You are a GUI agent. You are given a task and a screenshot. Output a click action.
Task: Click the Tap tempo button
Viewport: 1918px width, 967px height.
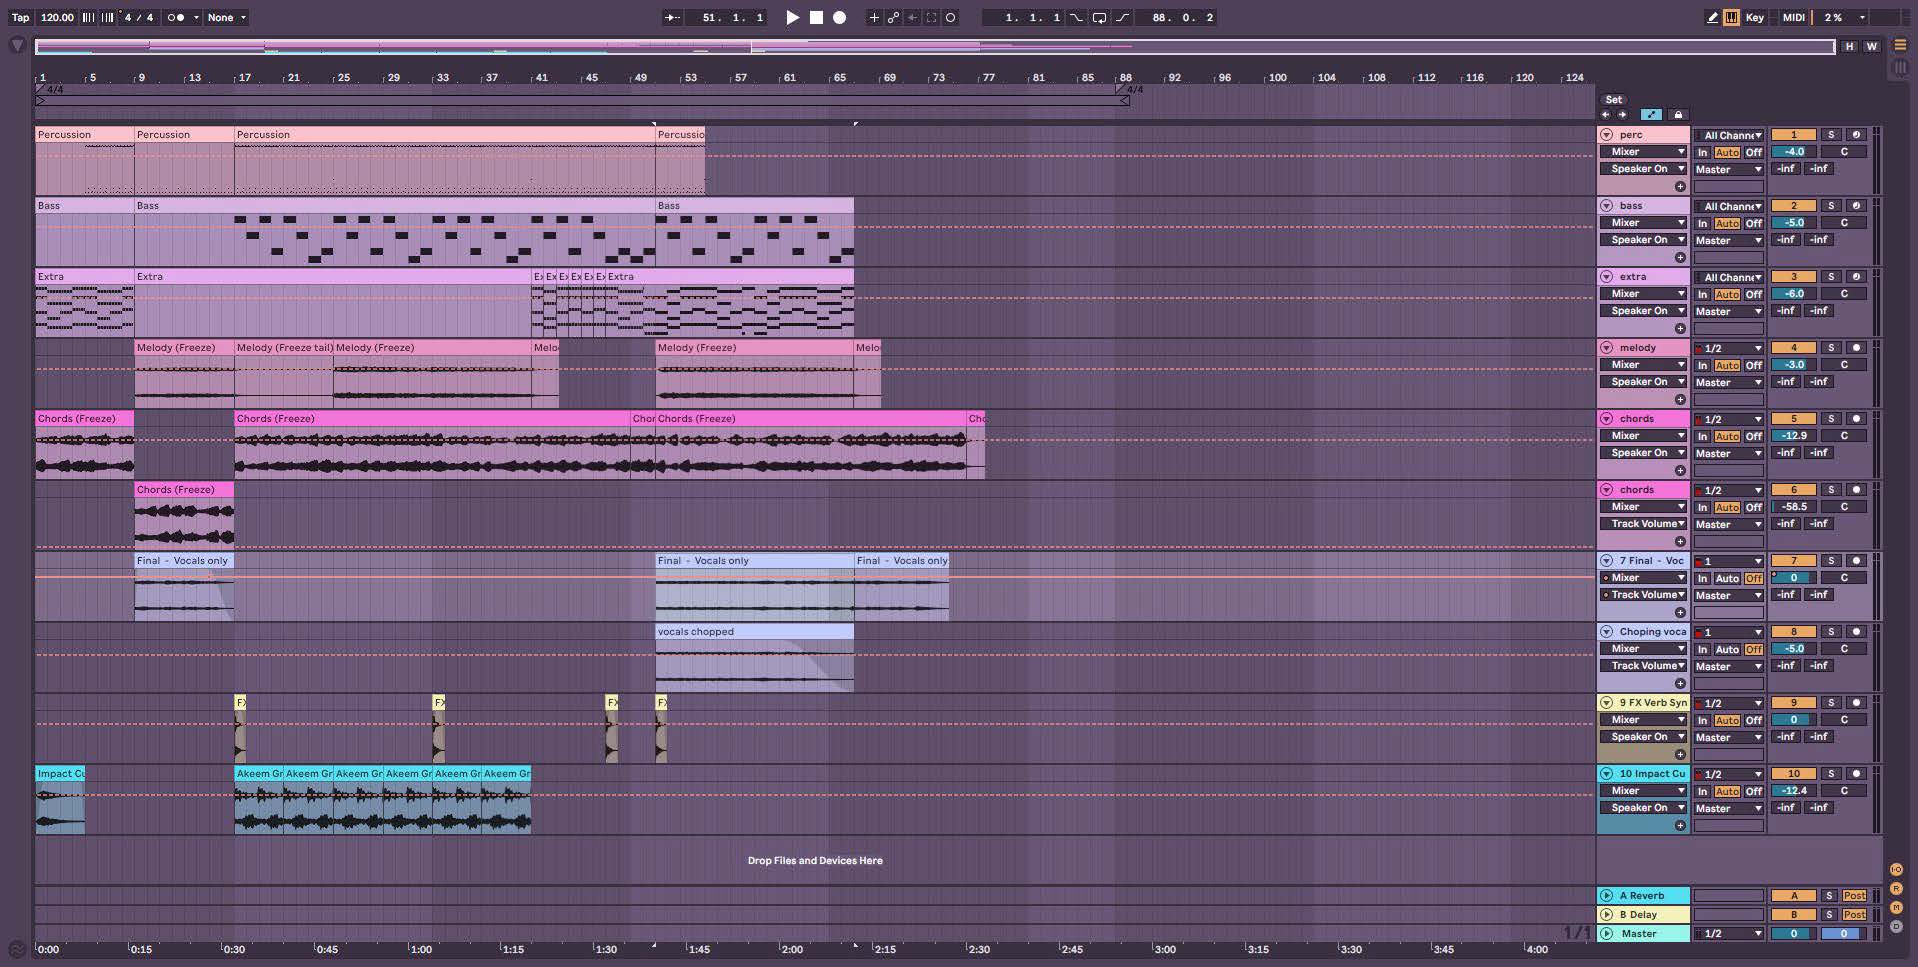pyautogui.click(x=20, y=17)
